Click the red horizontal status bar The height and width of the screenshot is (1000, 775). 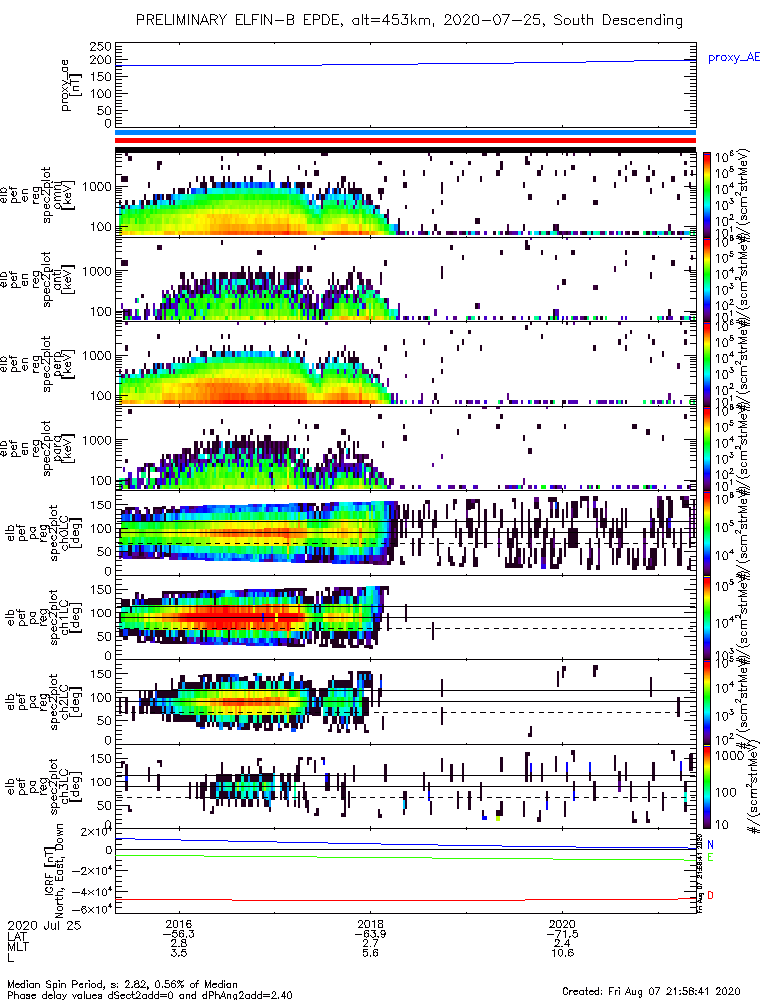click(406, 140)
